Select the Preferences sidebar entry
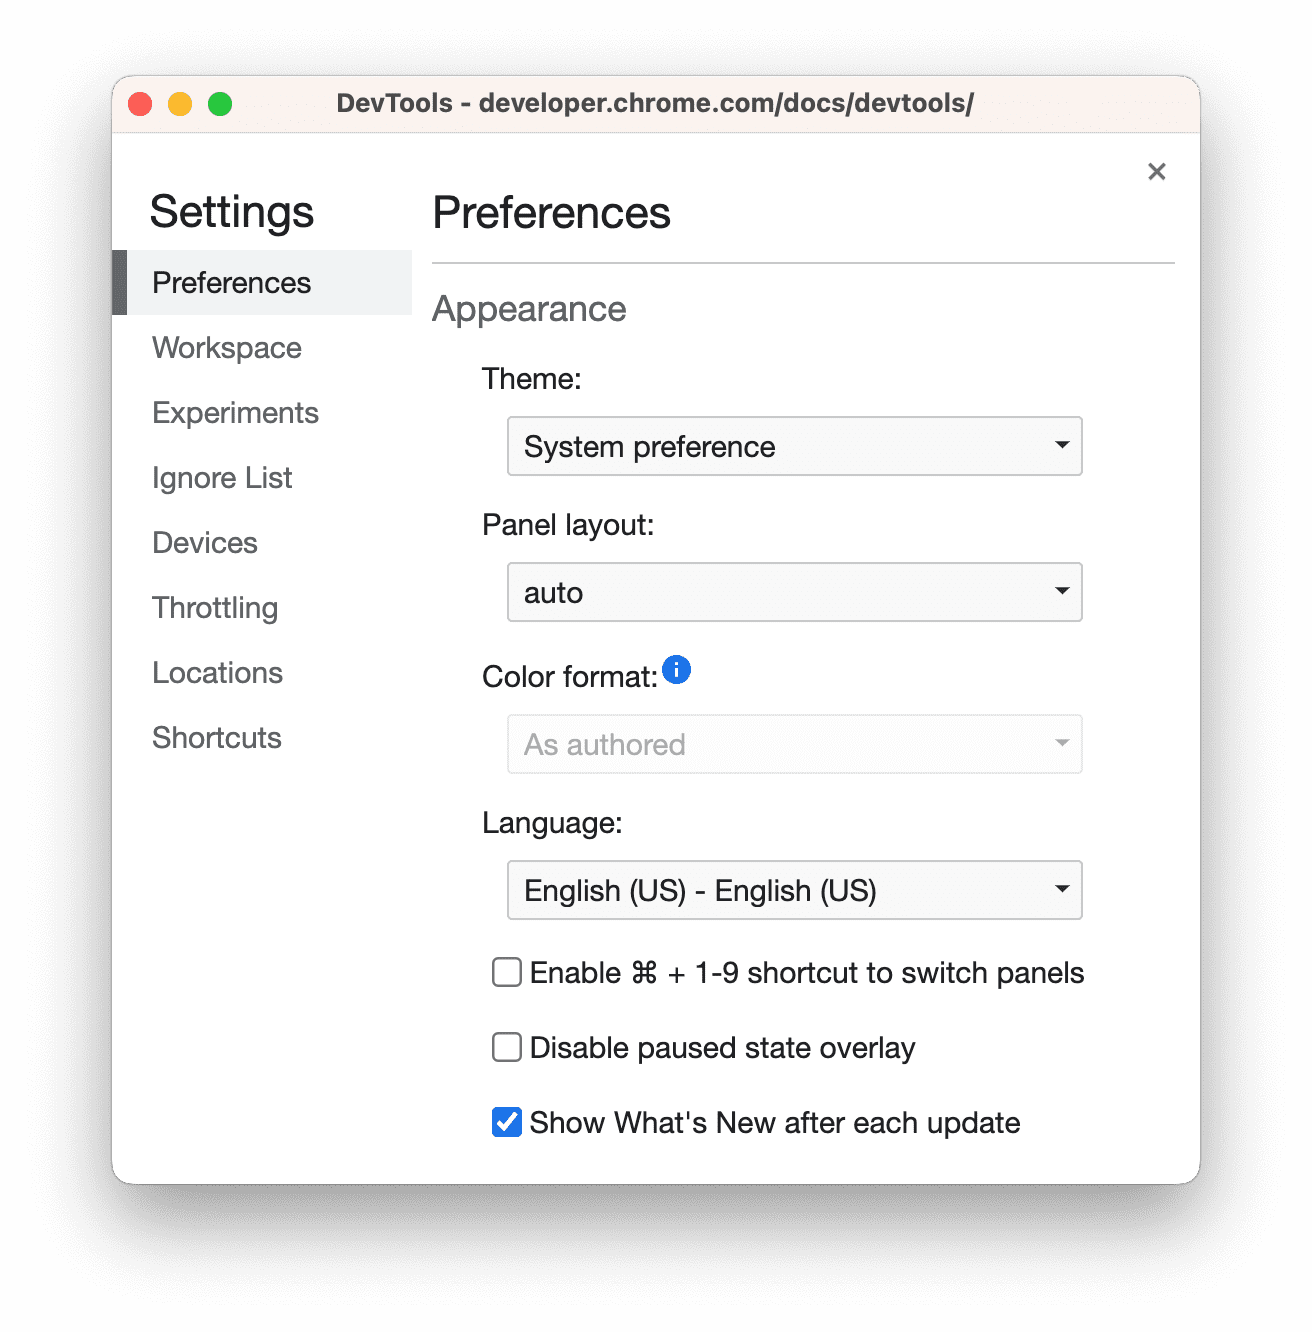The height and width of the screenshot is (1332, 1312). pyautogui.click(x=230, y=282)
